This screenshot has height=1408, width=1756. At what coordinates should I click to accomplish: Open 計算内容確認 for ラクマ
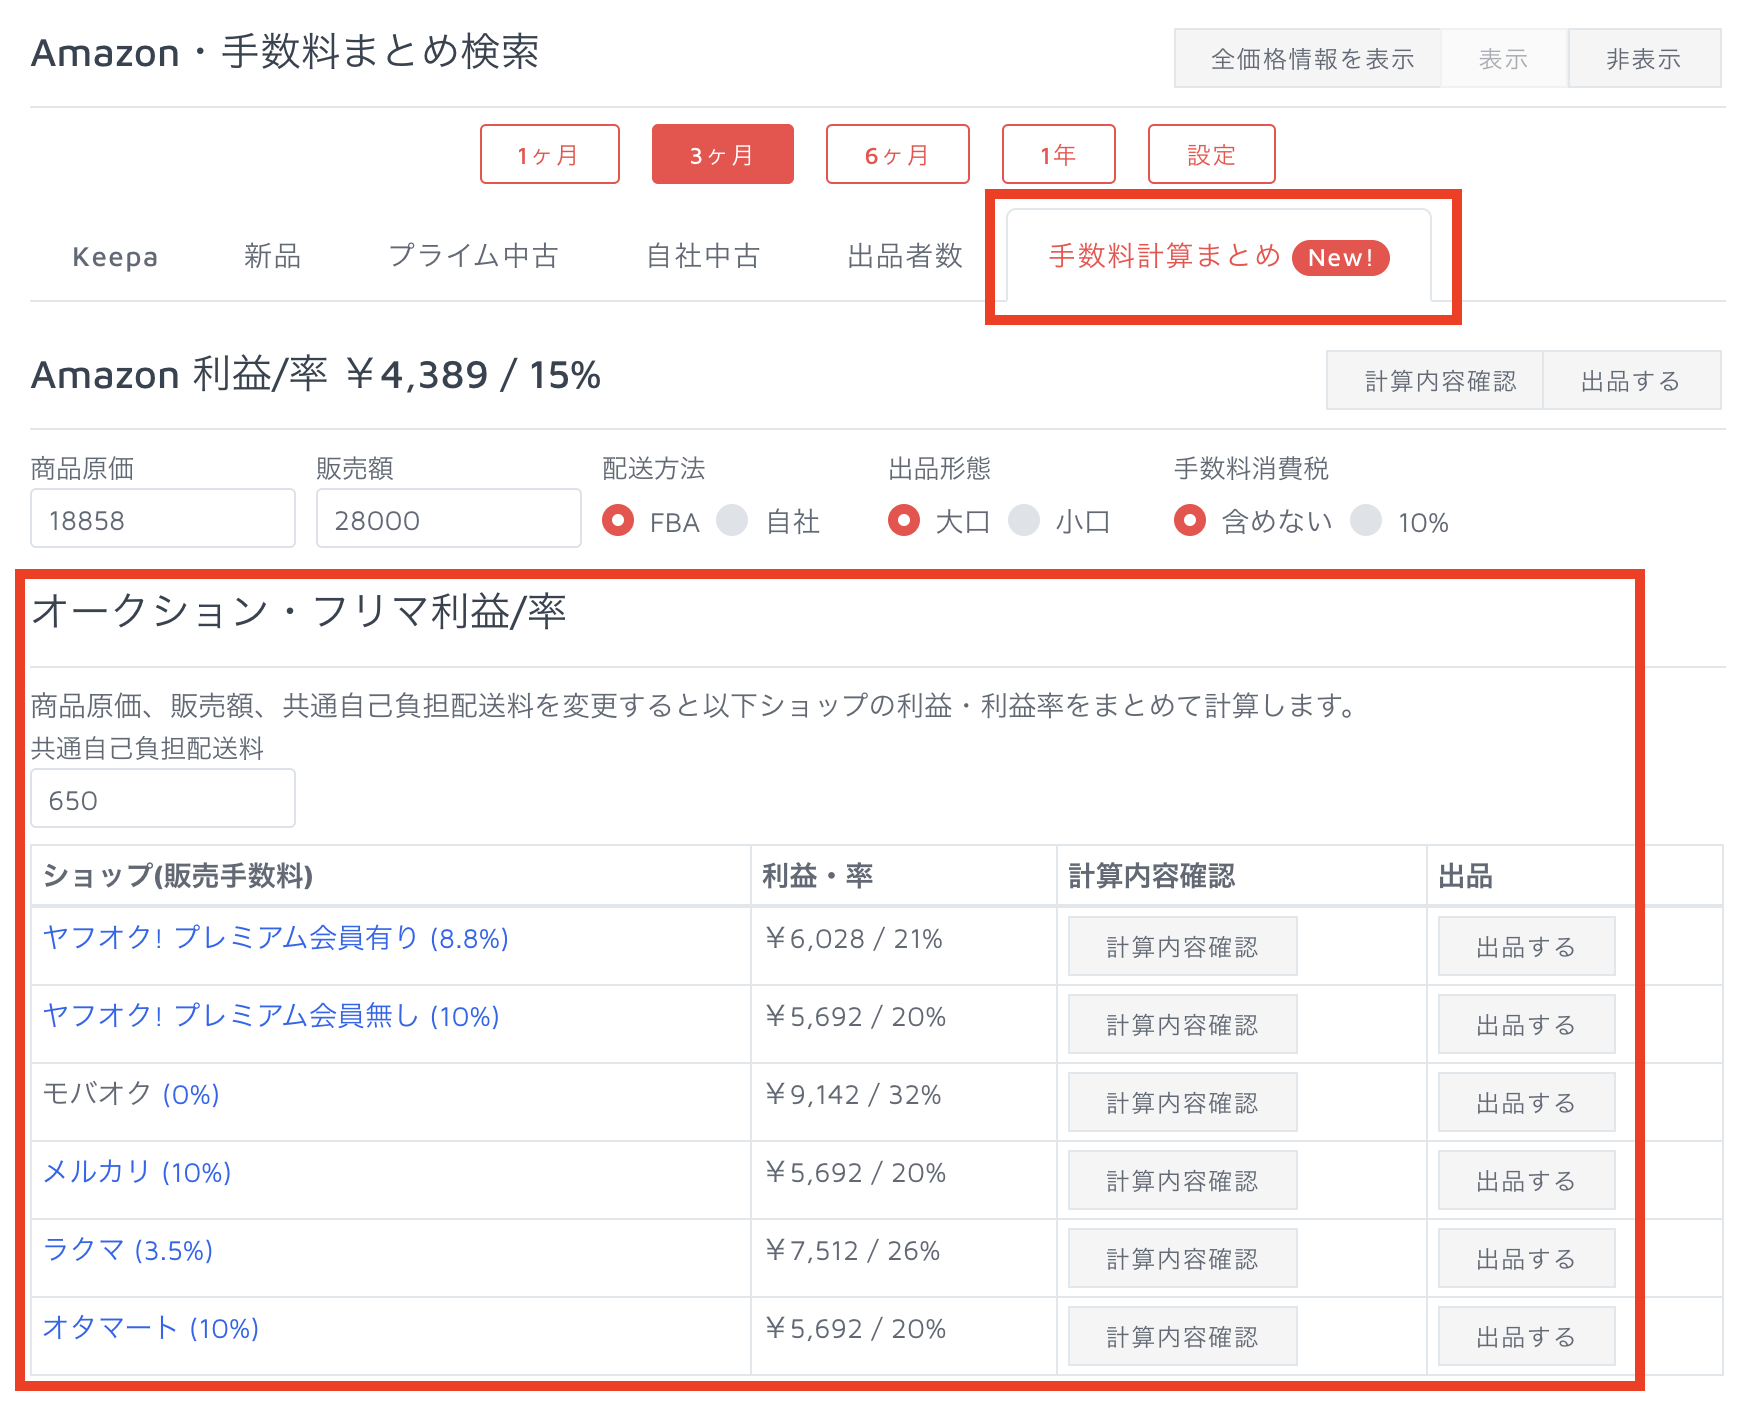[1181, 1258]
